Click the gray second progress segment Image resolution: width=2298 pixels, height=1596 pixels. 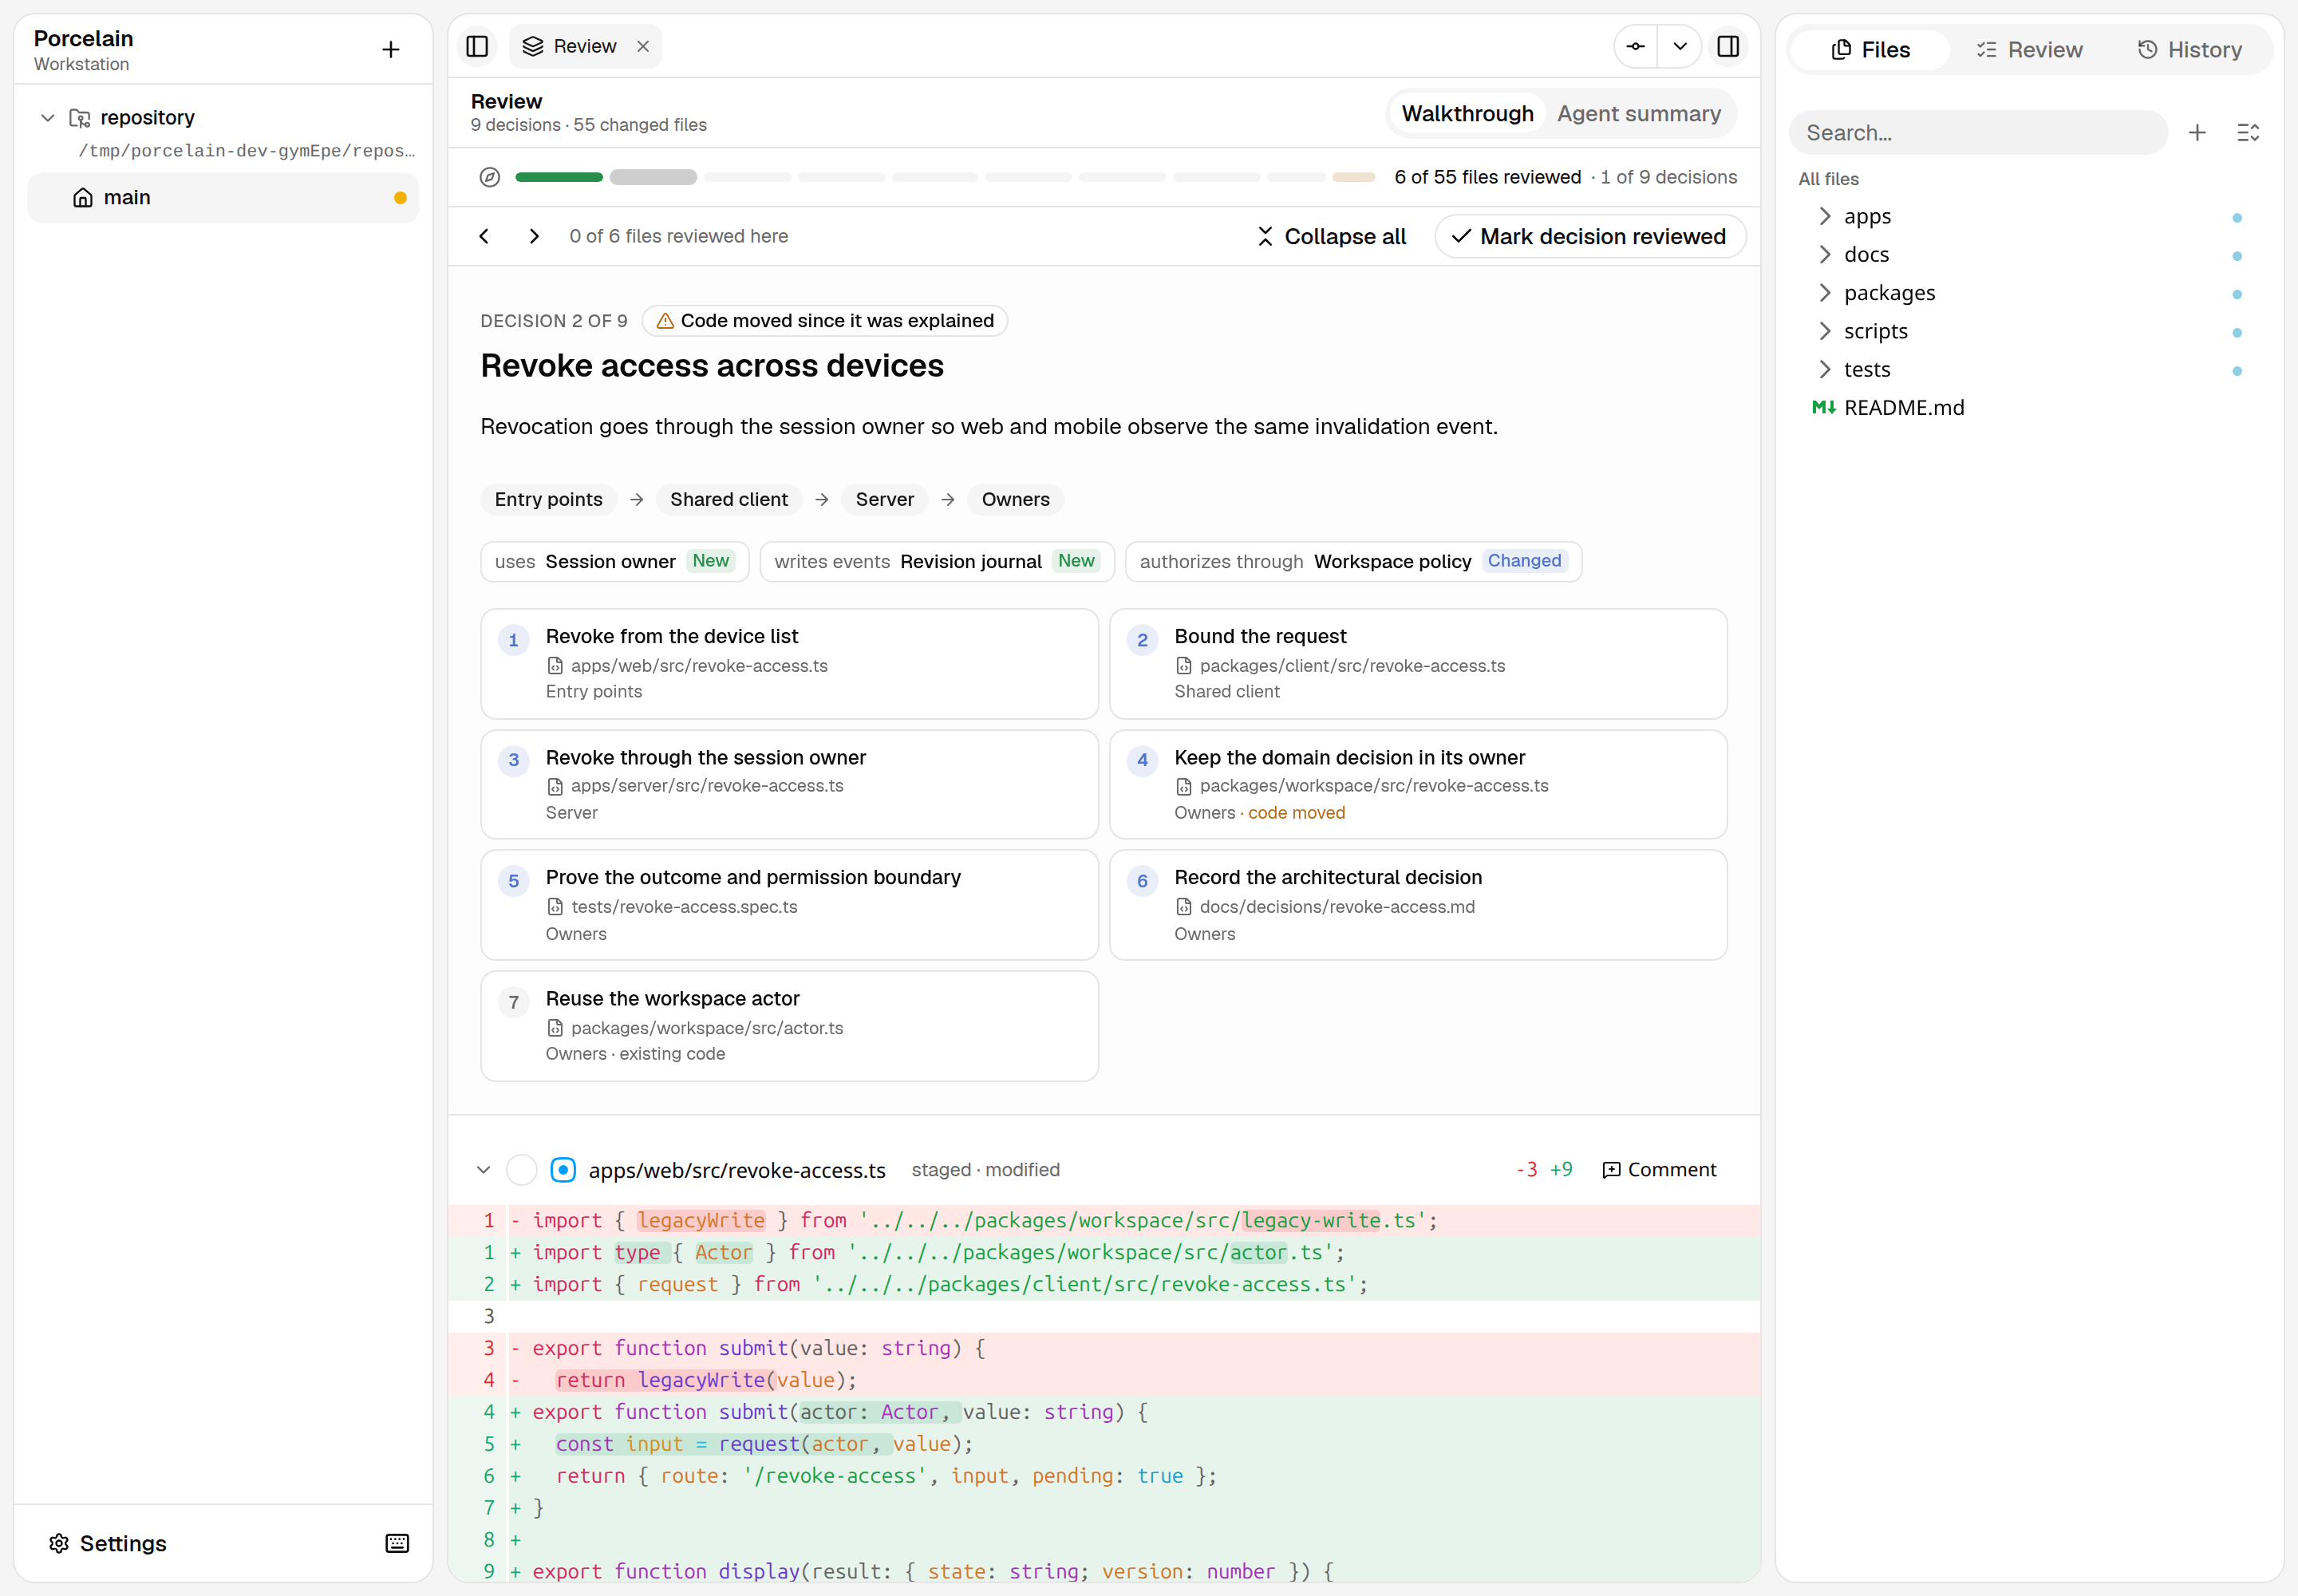[x=653, y=177]
